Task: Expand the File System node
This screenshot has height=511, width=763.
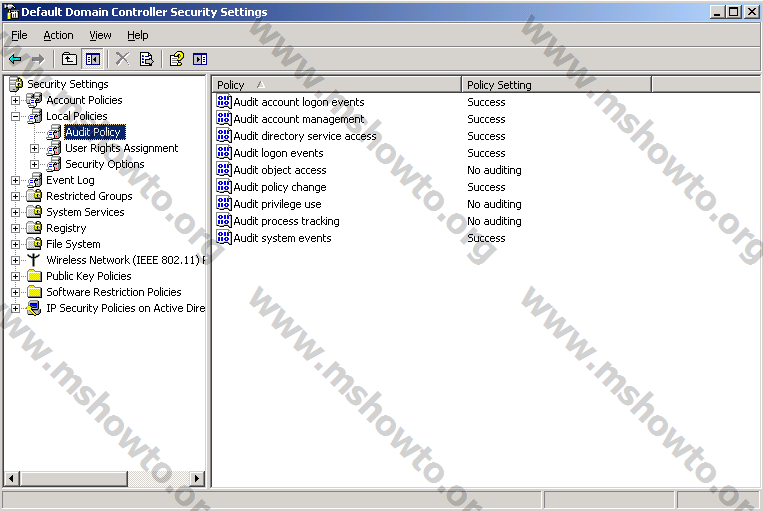Action: (x=16, y=244)
